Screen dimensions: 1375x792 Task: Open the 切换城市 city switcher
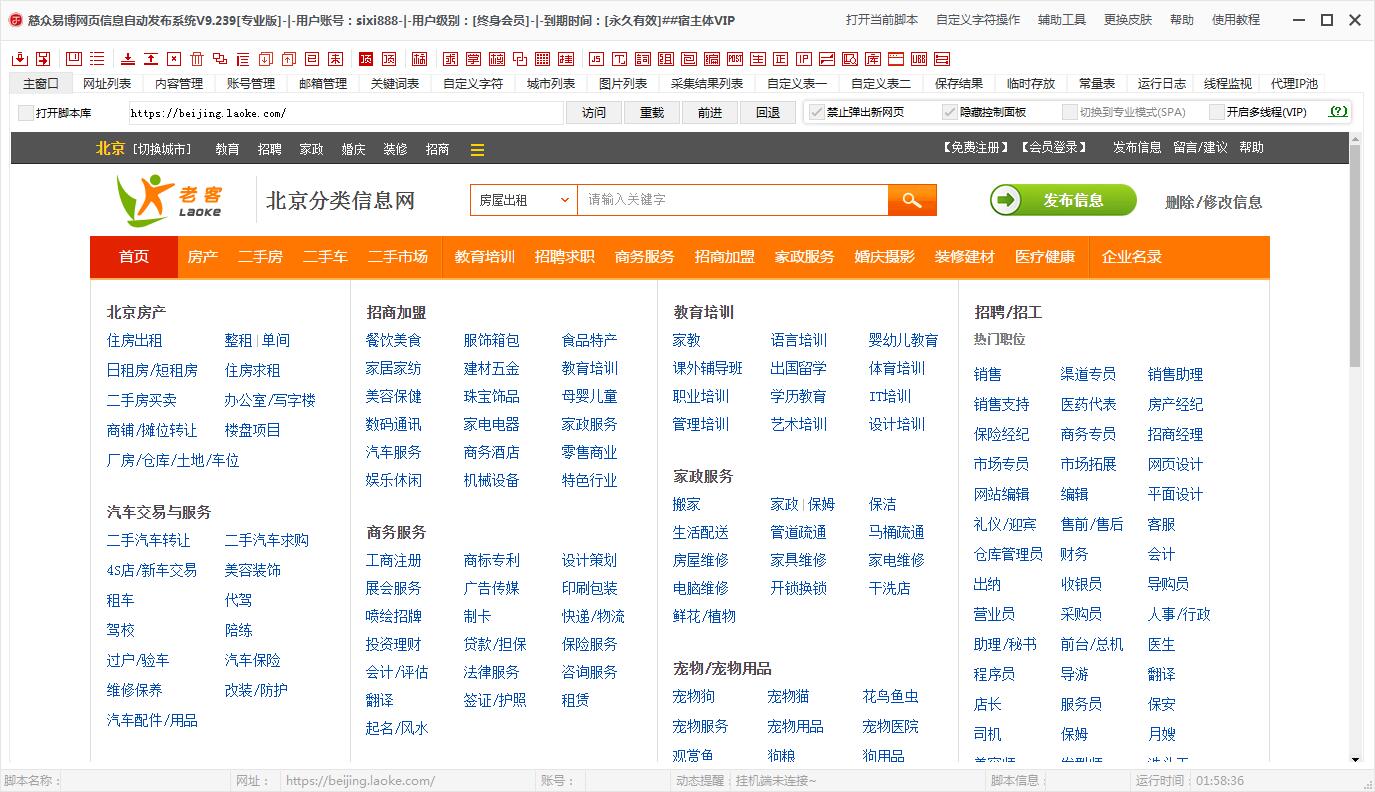162,149
